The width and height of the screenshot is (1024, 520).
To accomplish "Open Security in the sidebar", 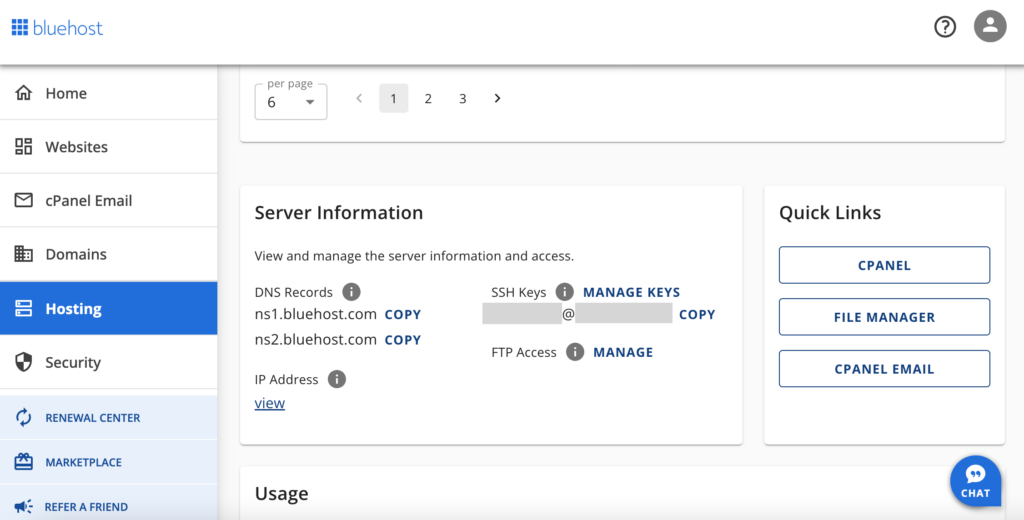I will (108, 362).
